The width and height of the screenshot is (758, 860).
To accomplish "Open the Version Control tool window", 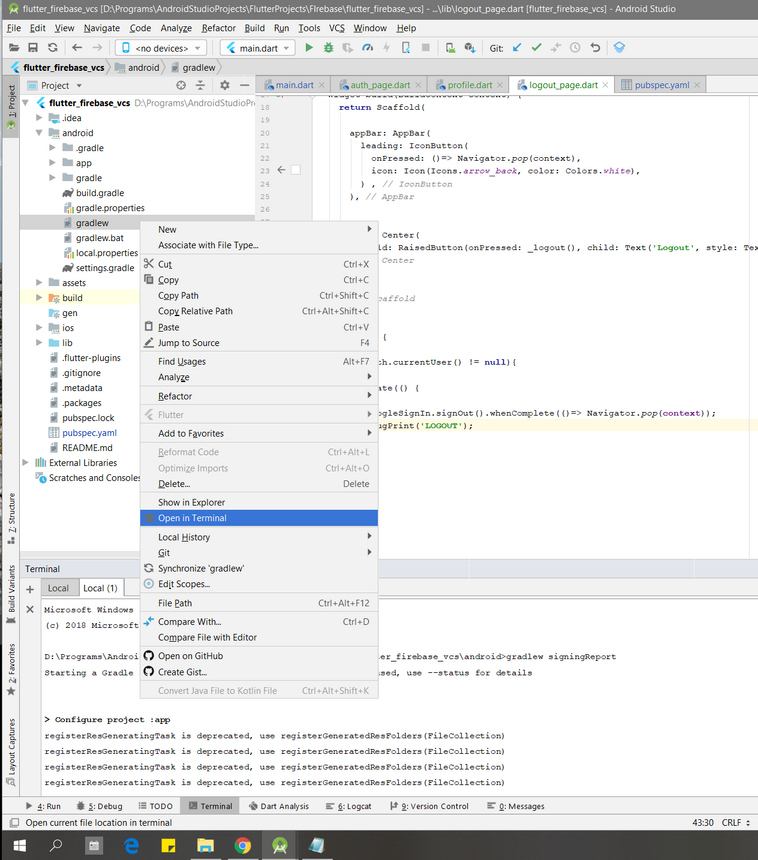I will tap(432, 806).
